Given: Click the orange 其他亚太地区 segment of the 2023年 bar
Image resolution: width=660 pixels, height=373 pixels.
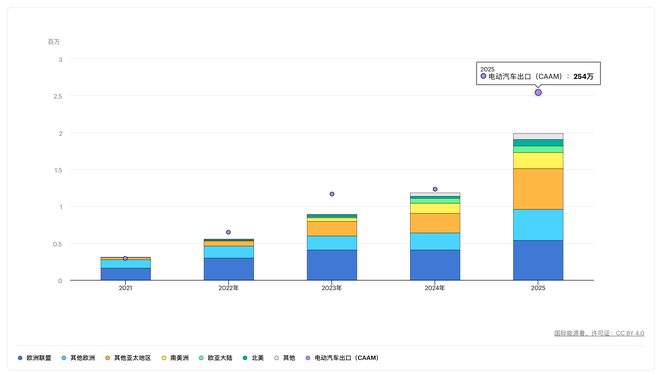Looking at the screenshot, I should pyautogui.click(x=332, y=229).
